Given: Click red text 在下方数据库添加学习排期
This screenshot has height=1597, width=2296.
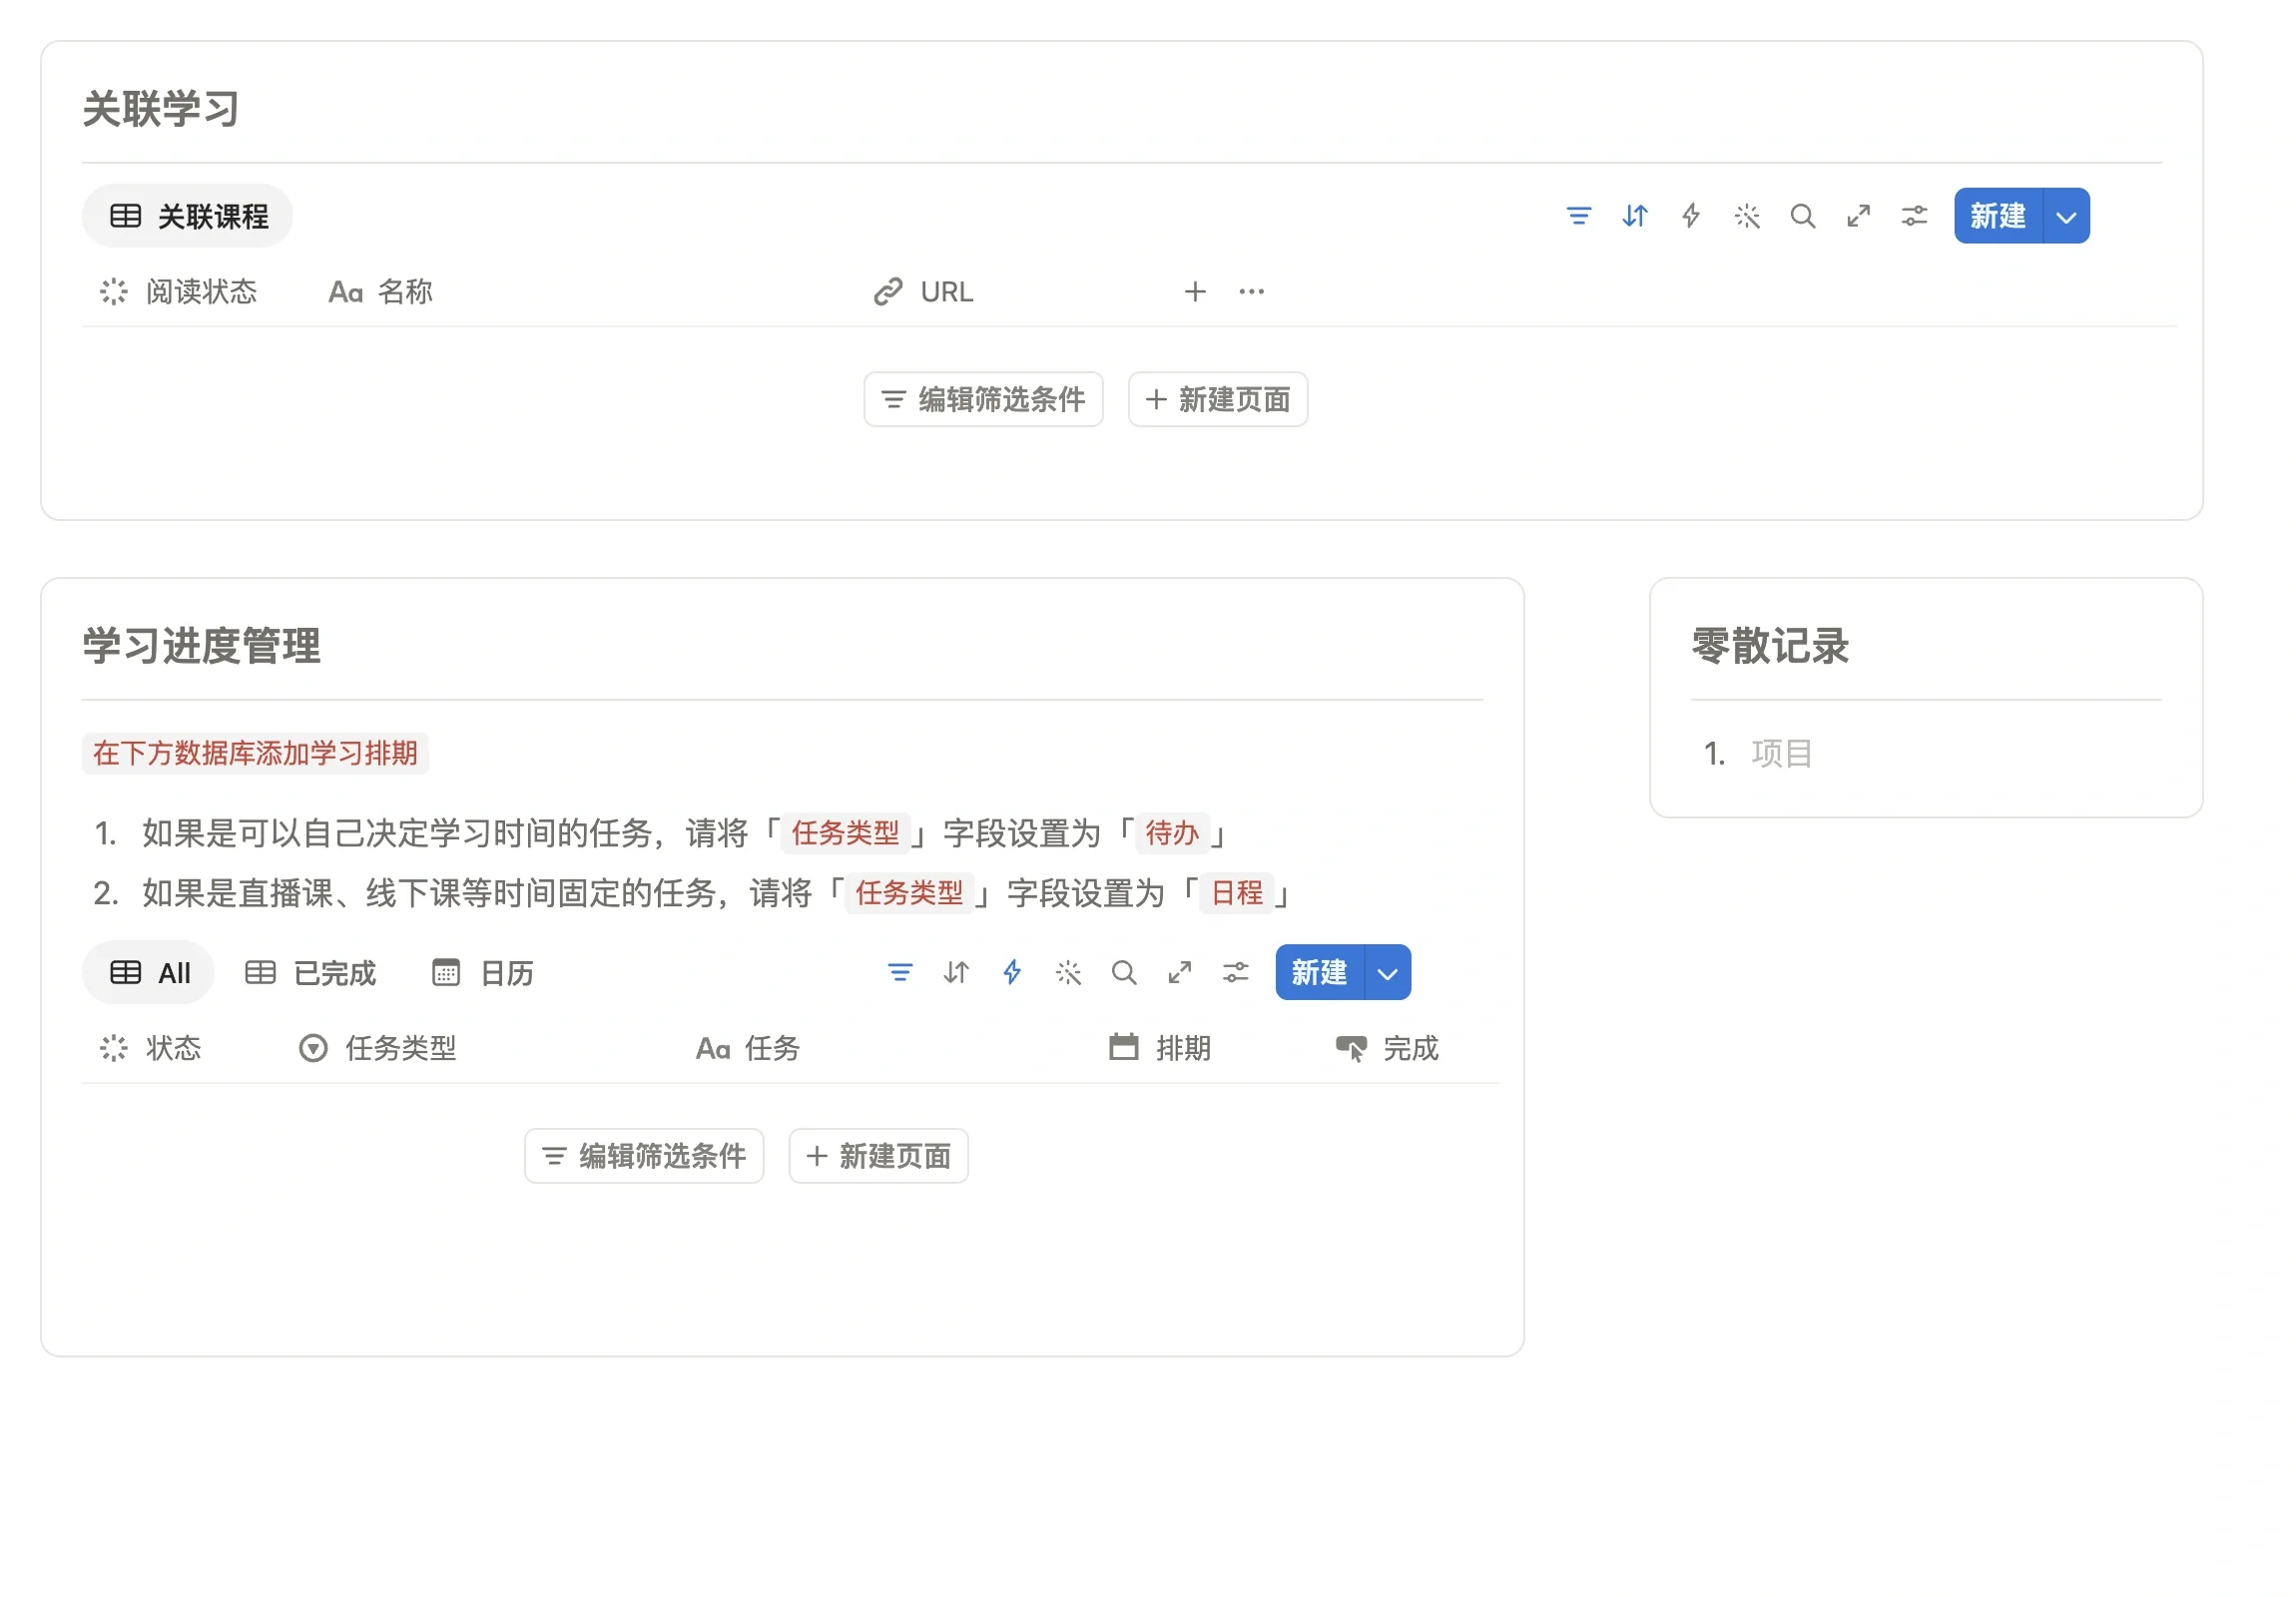Looking at the screenshot, I should click(x=255, y=753).
